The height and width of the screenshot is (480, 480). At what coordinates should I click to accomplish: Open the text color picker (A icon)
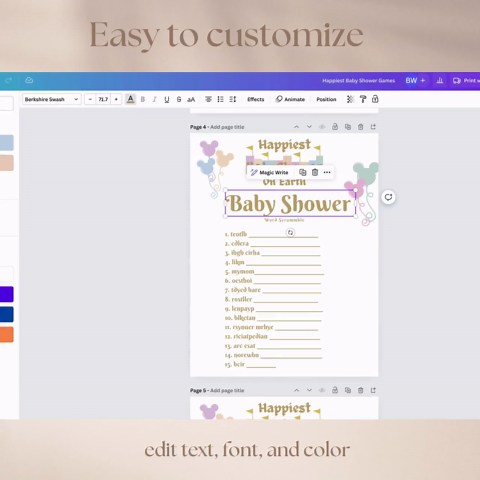[x=130, y=99]
